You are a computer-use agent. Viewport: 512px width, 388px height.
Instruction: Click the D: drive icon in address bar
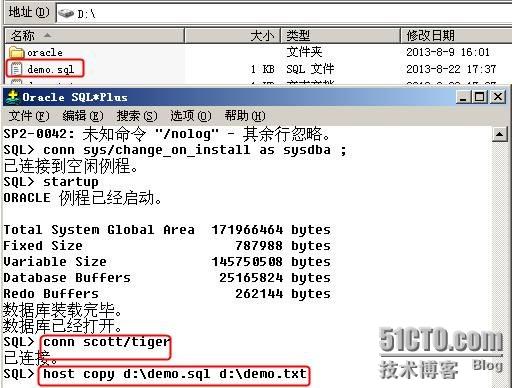point(66,14)
